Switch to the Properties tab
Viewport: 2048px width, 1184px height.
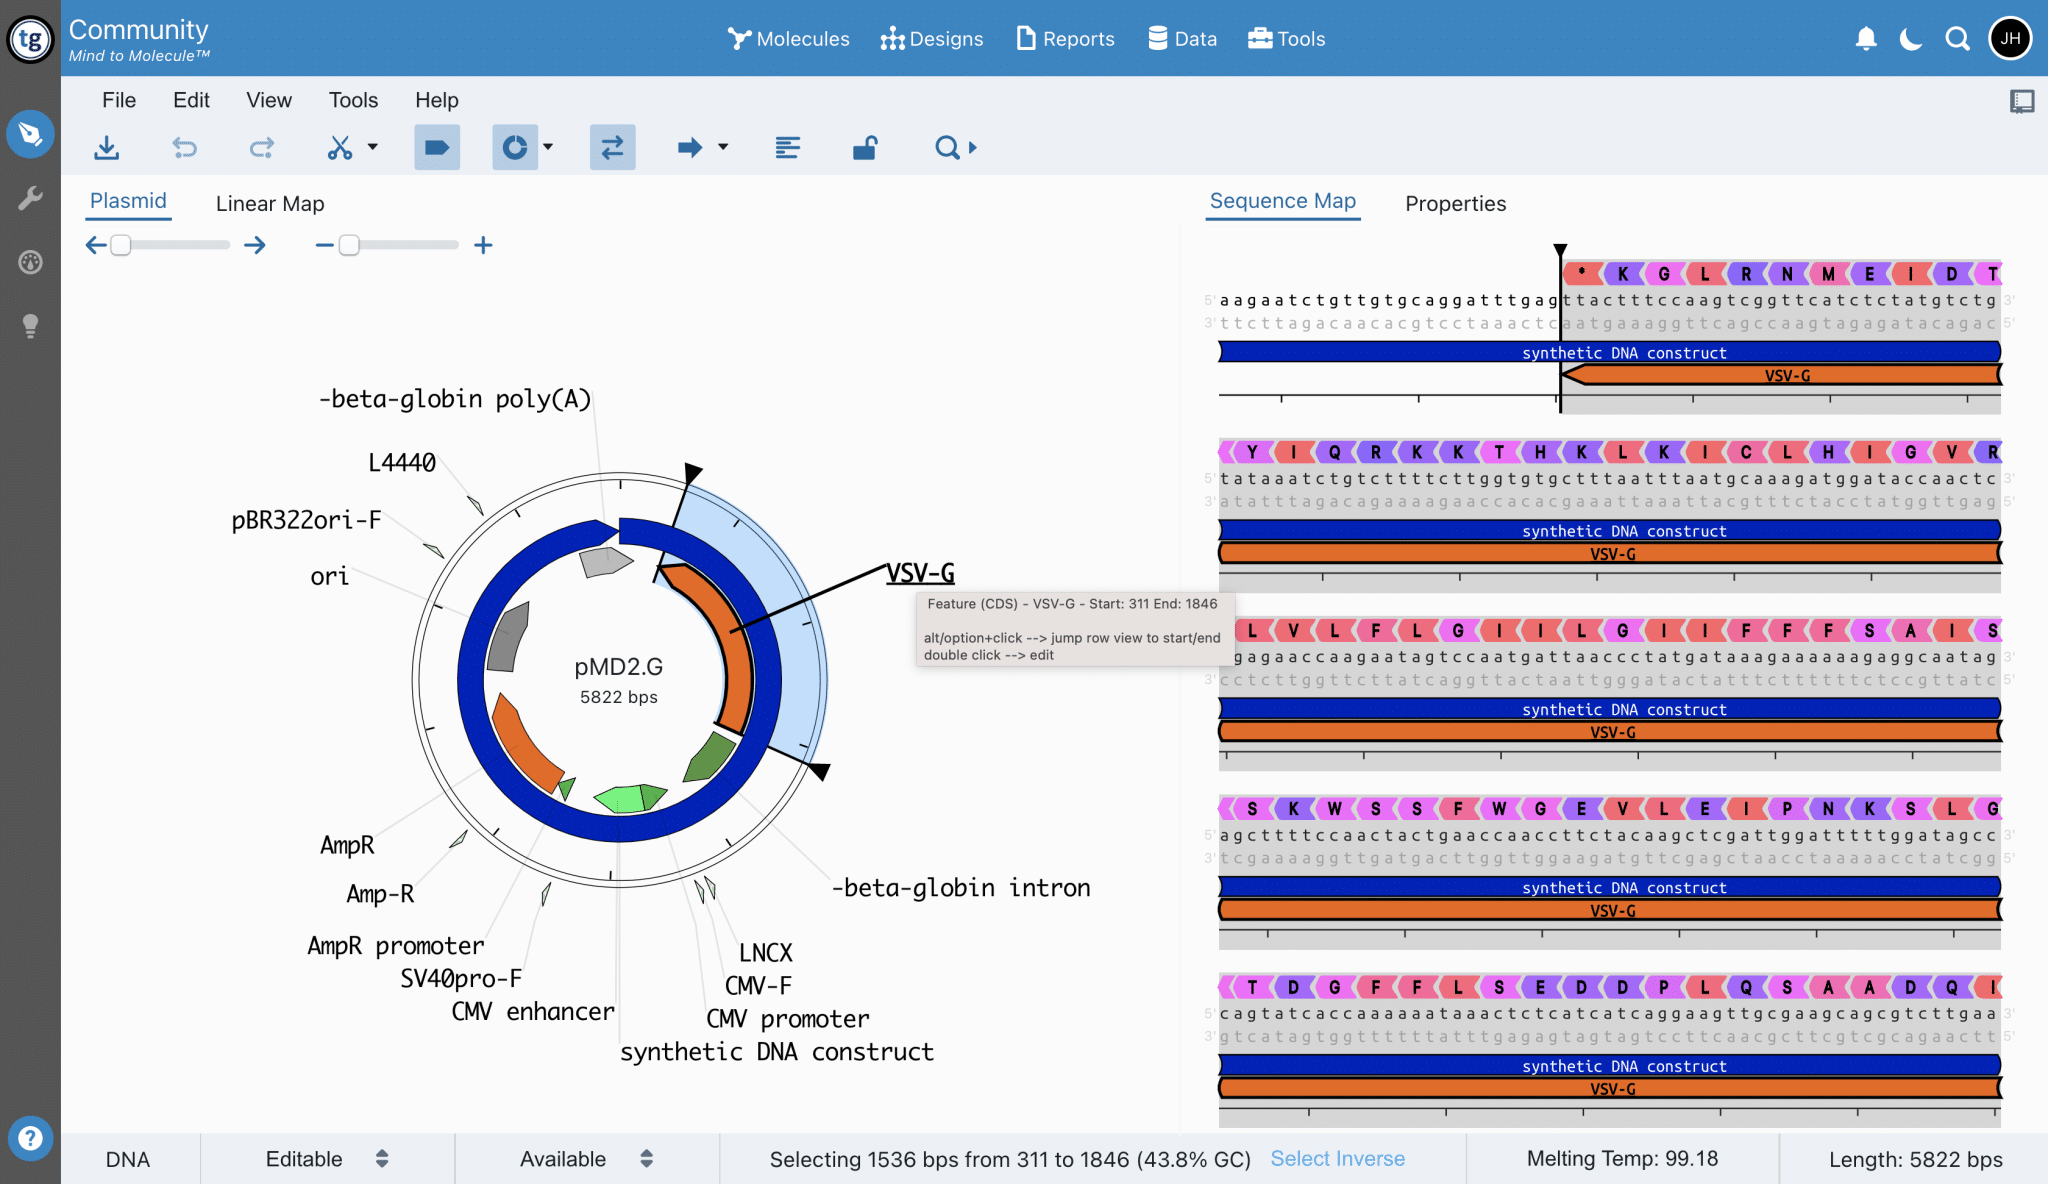coord(1456,203)
